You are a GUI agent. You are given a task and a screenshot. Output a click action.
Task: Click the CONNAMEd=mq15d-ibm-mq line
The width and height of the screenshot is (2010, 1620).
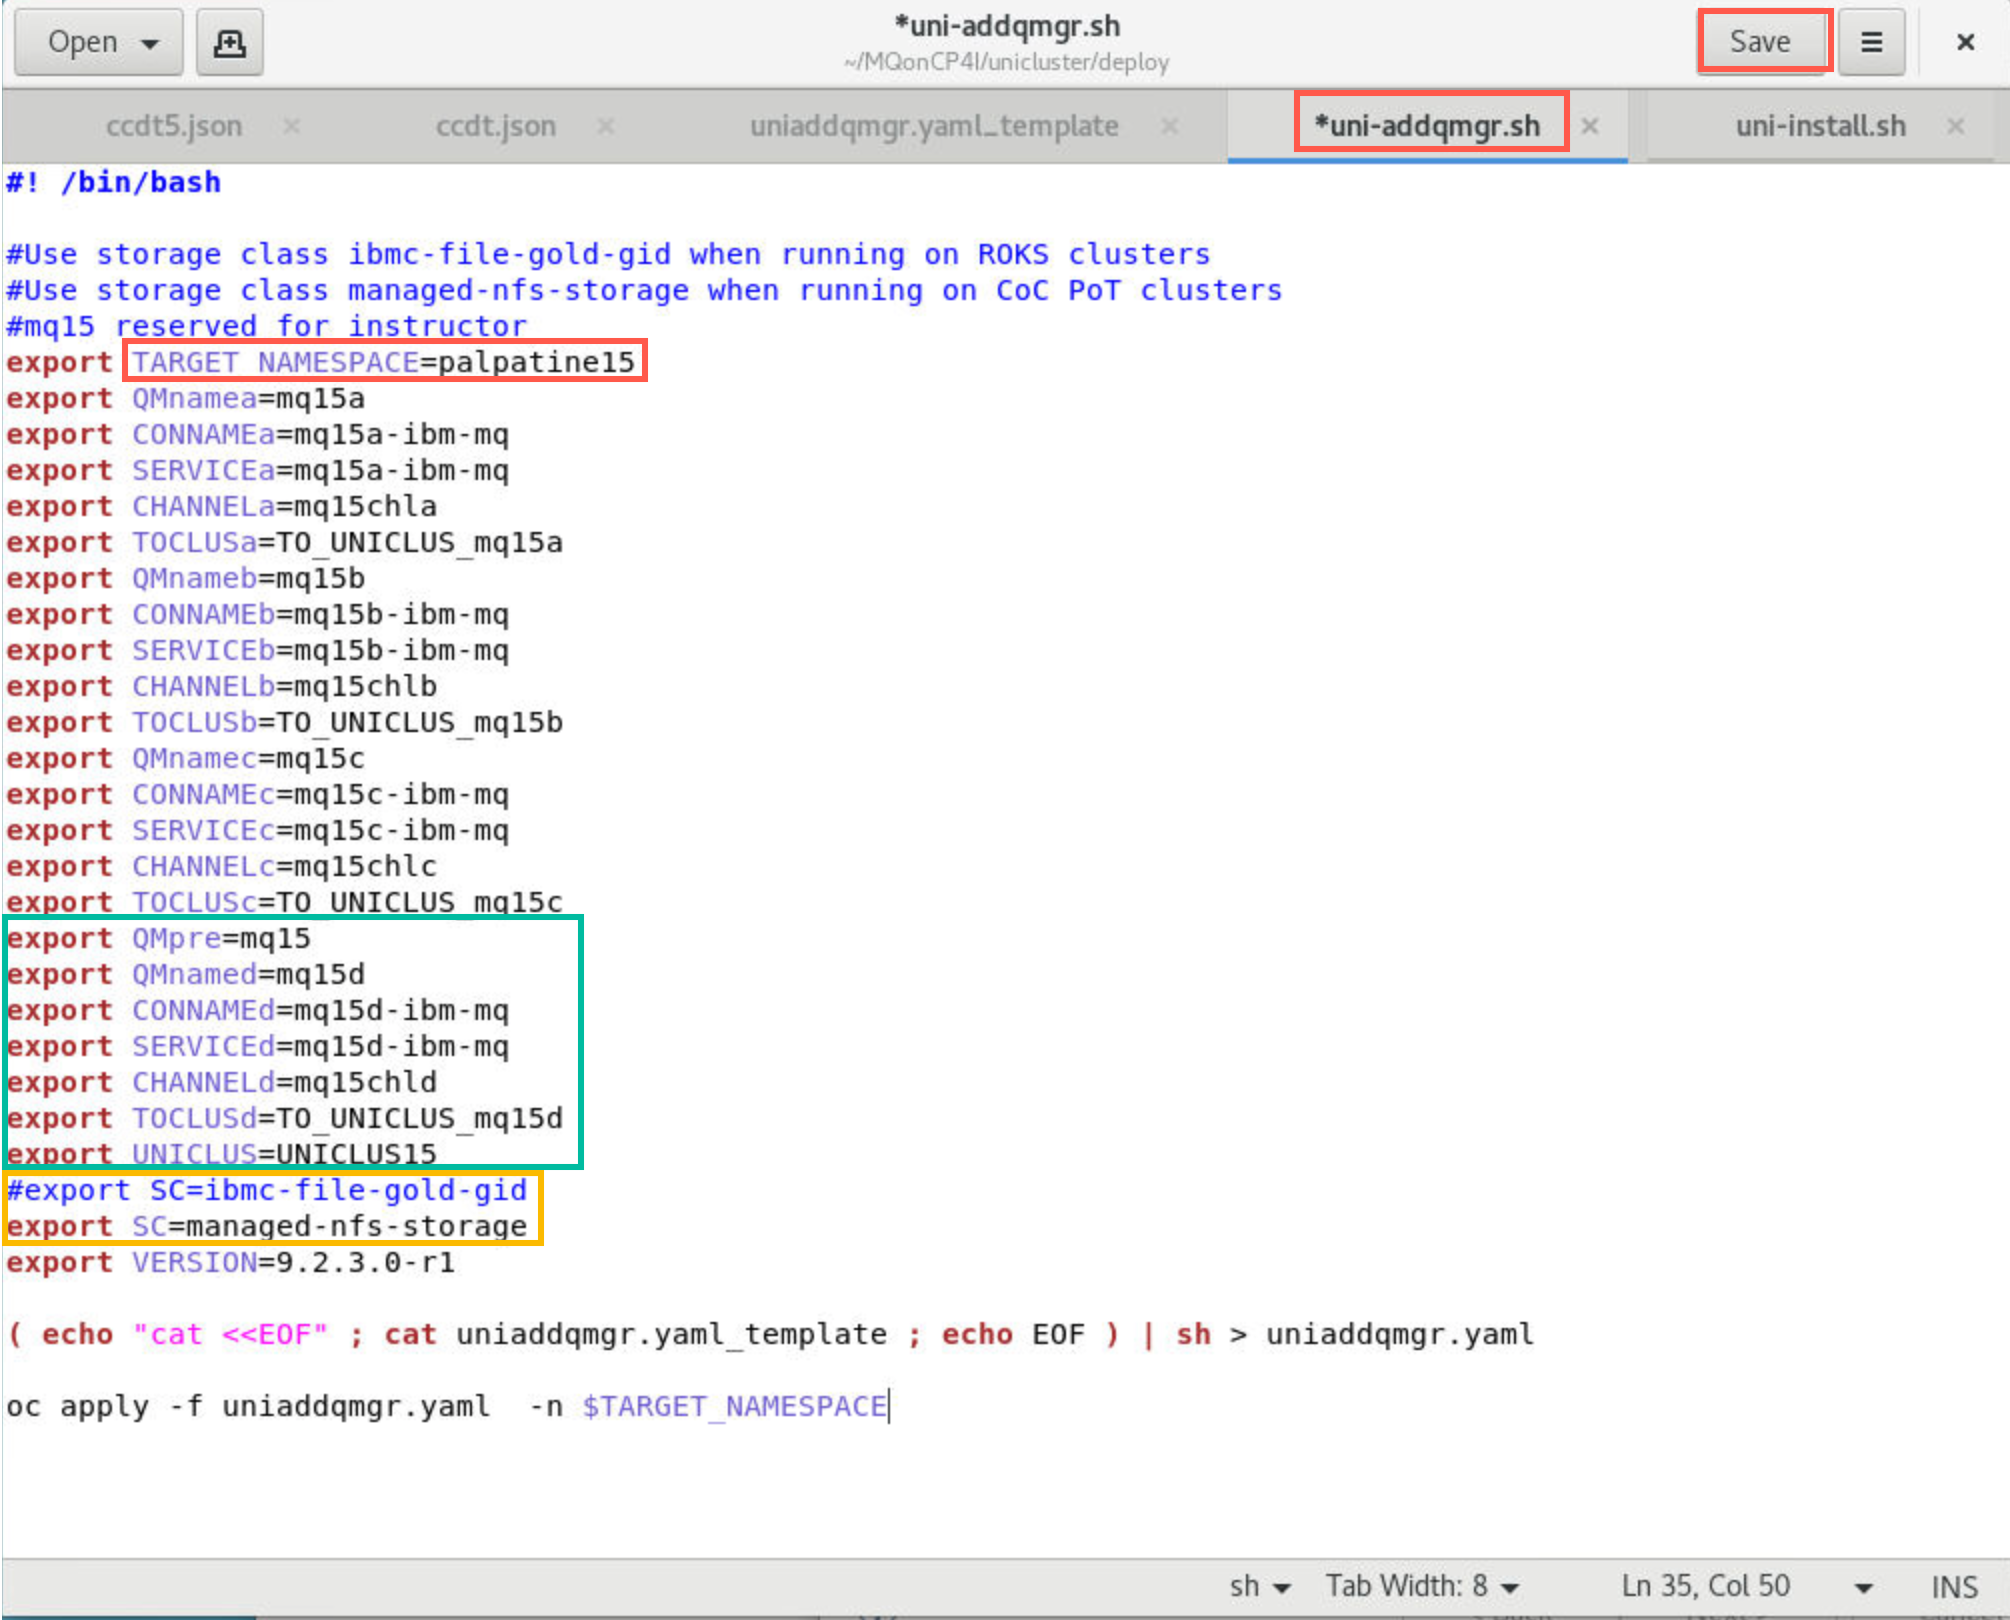(258, 1010)
